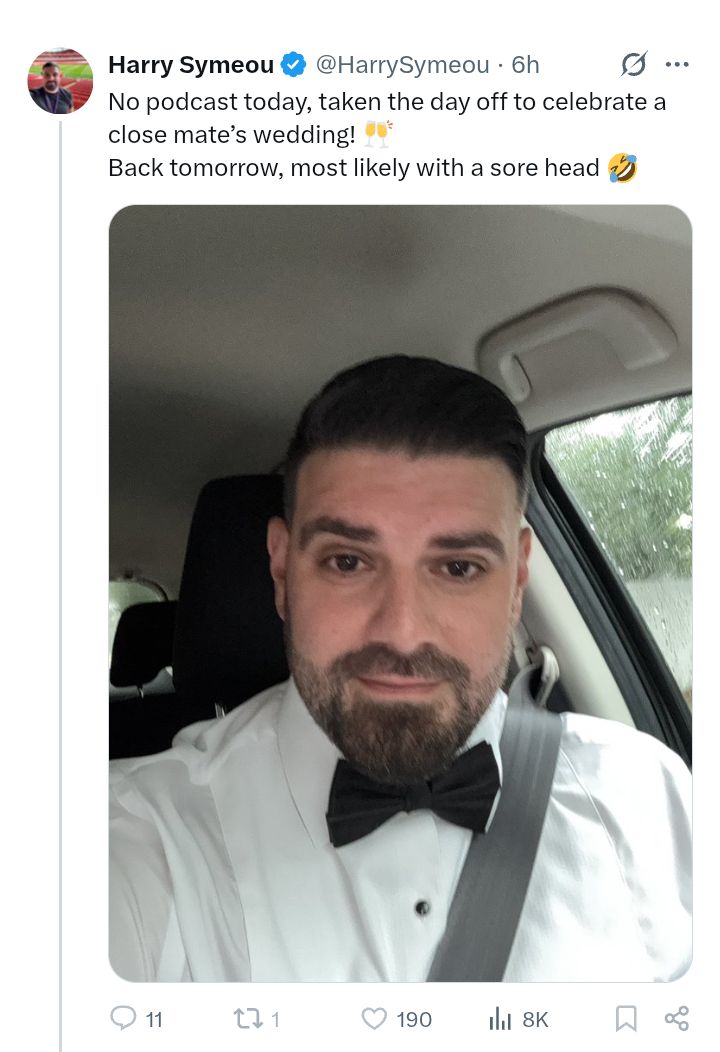Open the three-dot more options menu
Viewport: 720px width, 1052px height.
coord(676,64)
